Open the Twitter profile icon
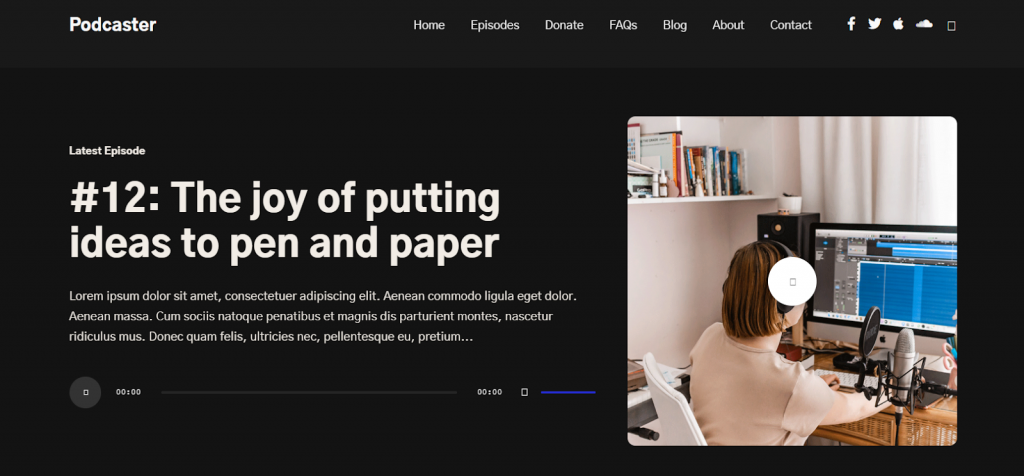 [875, 24]
